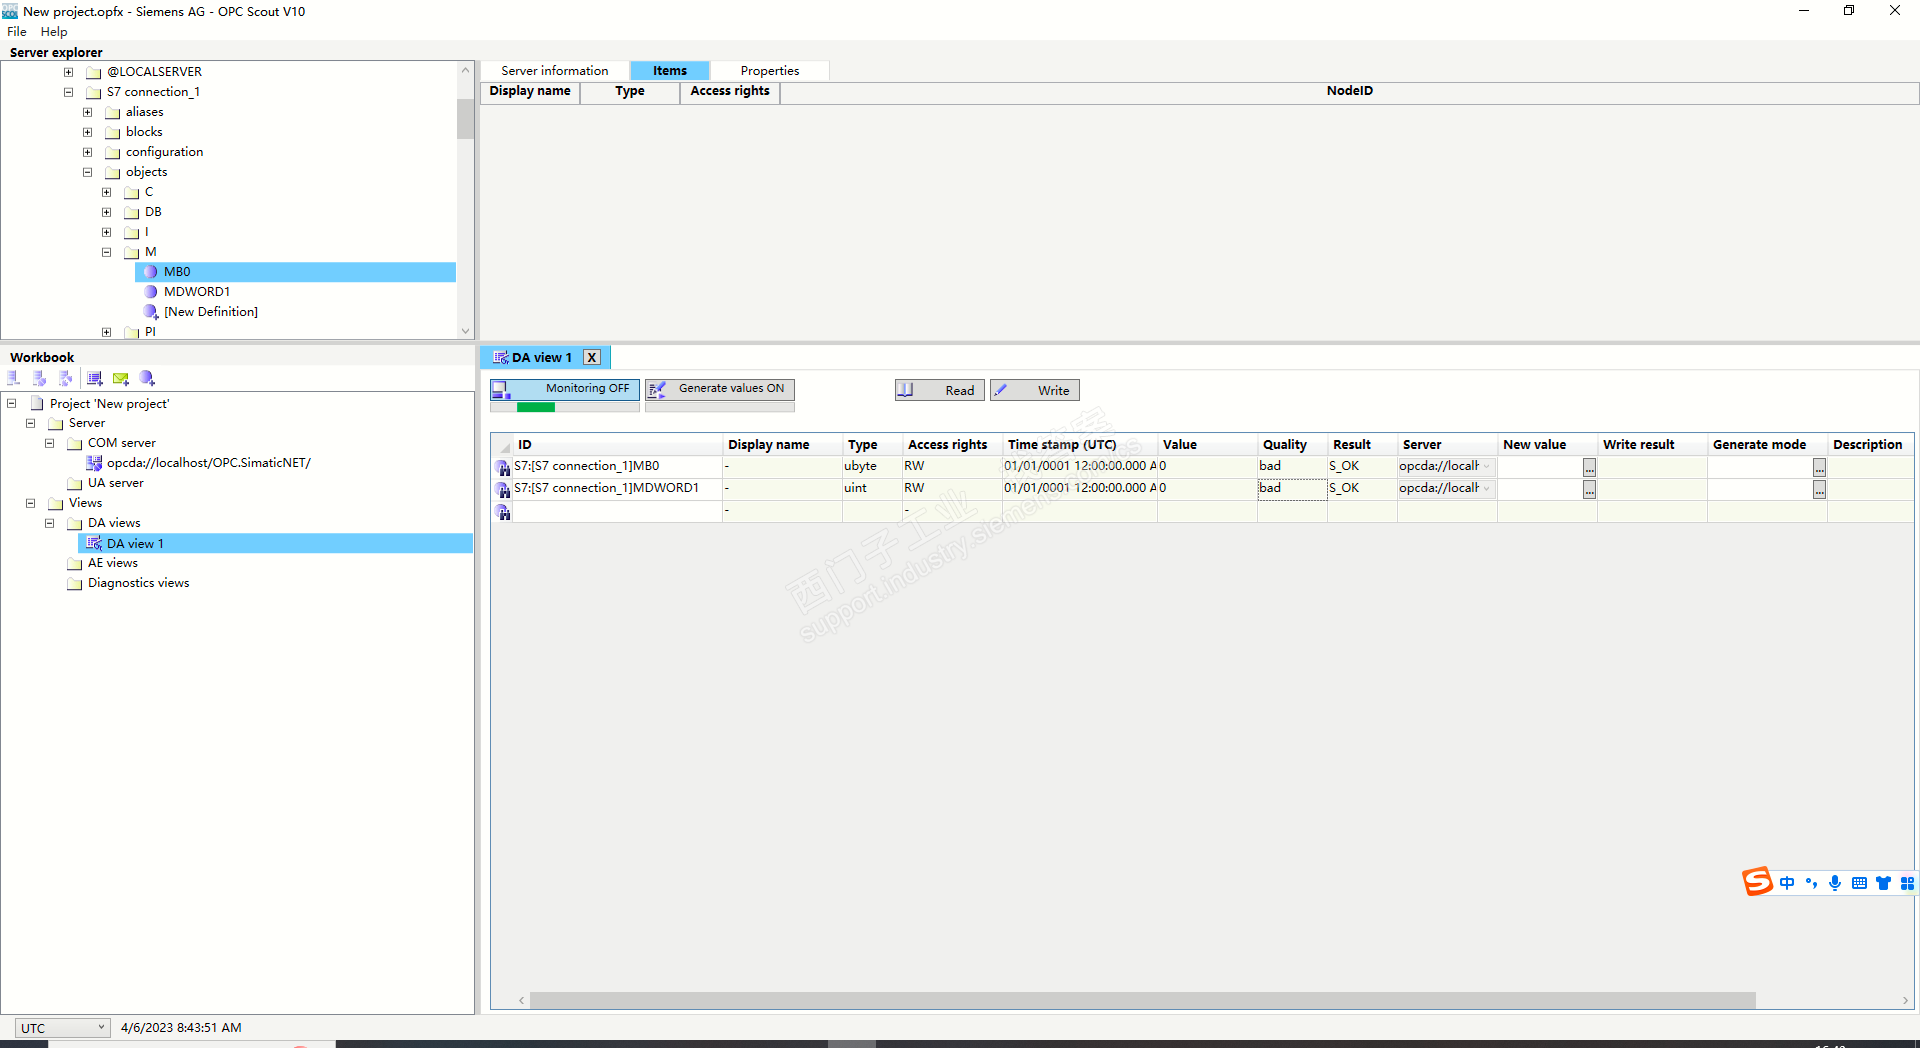The height and width of the screenshot is (1048, 1920).
Task: Open the File menu
Action: (x=17, y=32)
